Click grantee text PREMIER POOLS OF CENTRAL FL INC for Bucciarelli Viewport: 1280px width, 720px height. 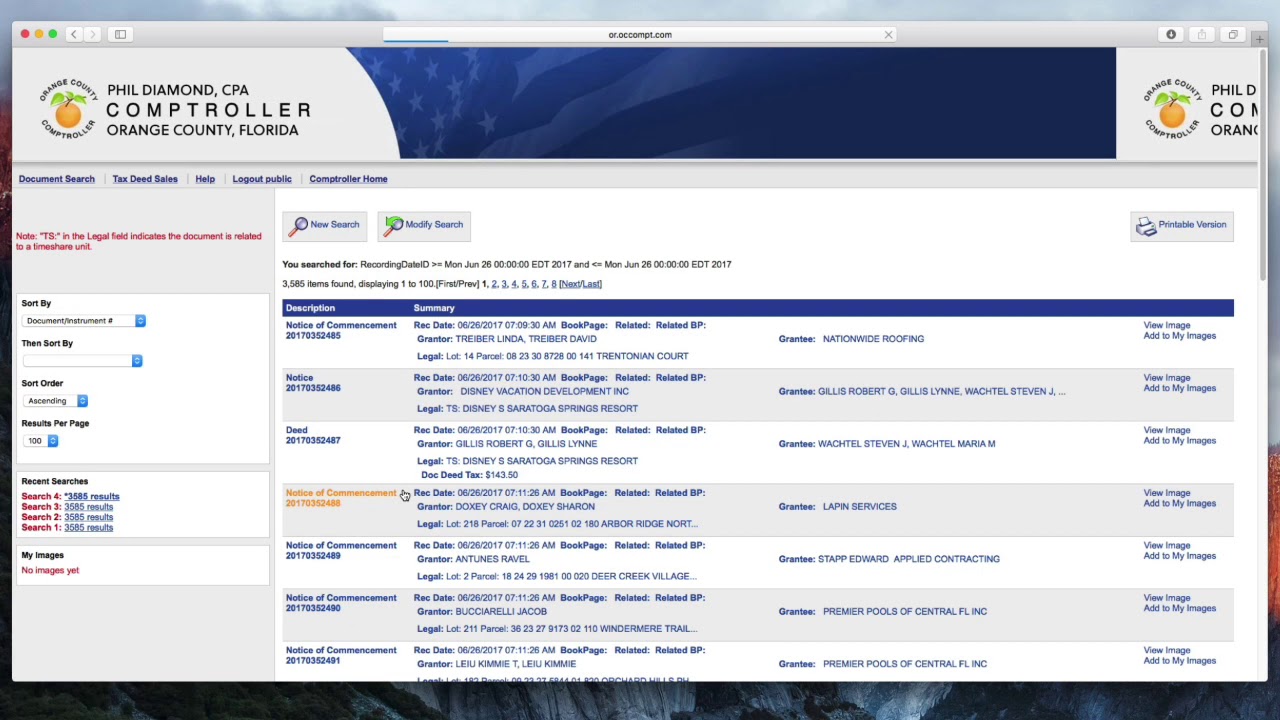pyautogui.click(x=905, y=612)
